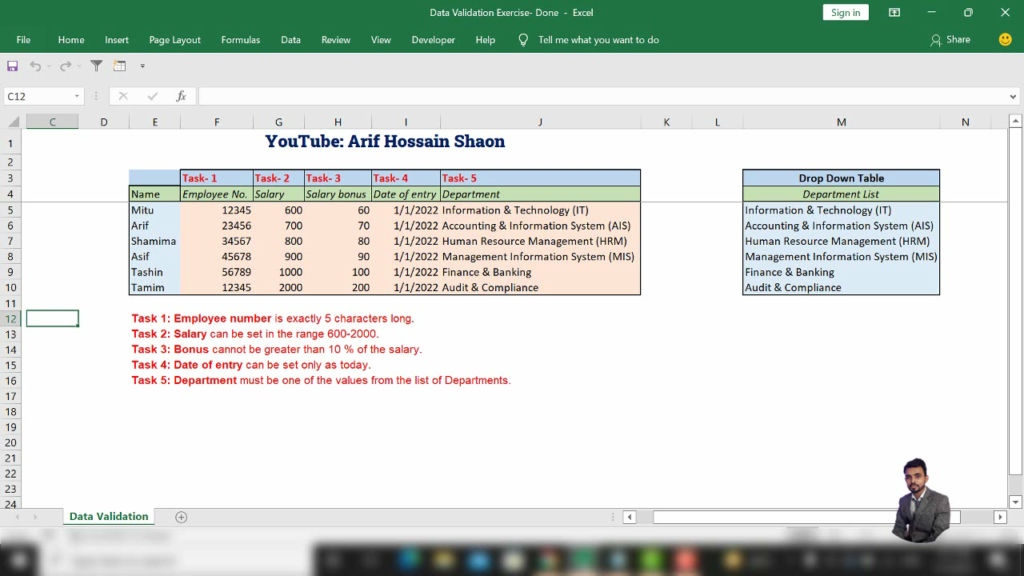Open the Name Box dropdown arrow
This screenshot has height=576, width=1024.
point(77,97)
